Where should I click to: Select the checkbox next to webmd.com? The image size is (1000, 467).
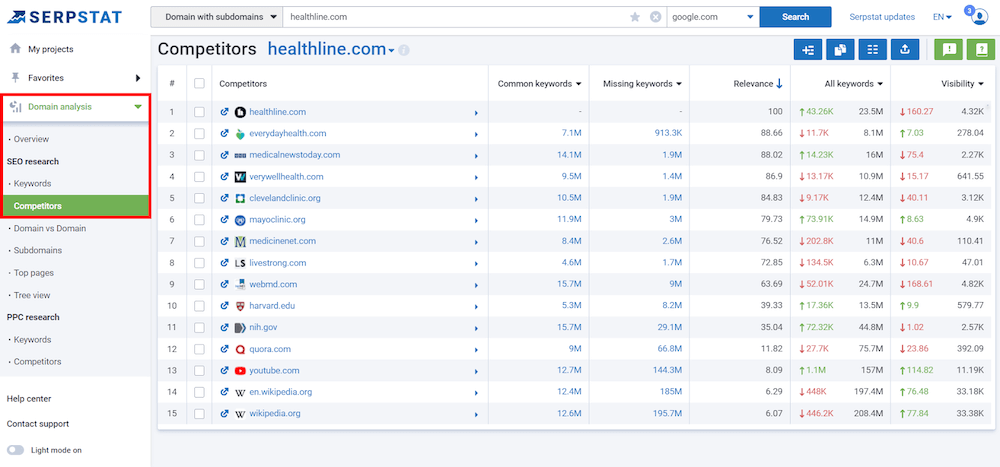(x=200, y=284)
